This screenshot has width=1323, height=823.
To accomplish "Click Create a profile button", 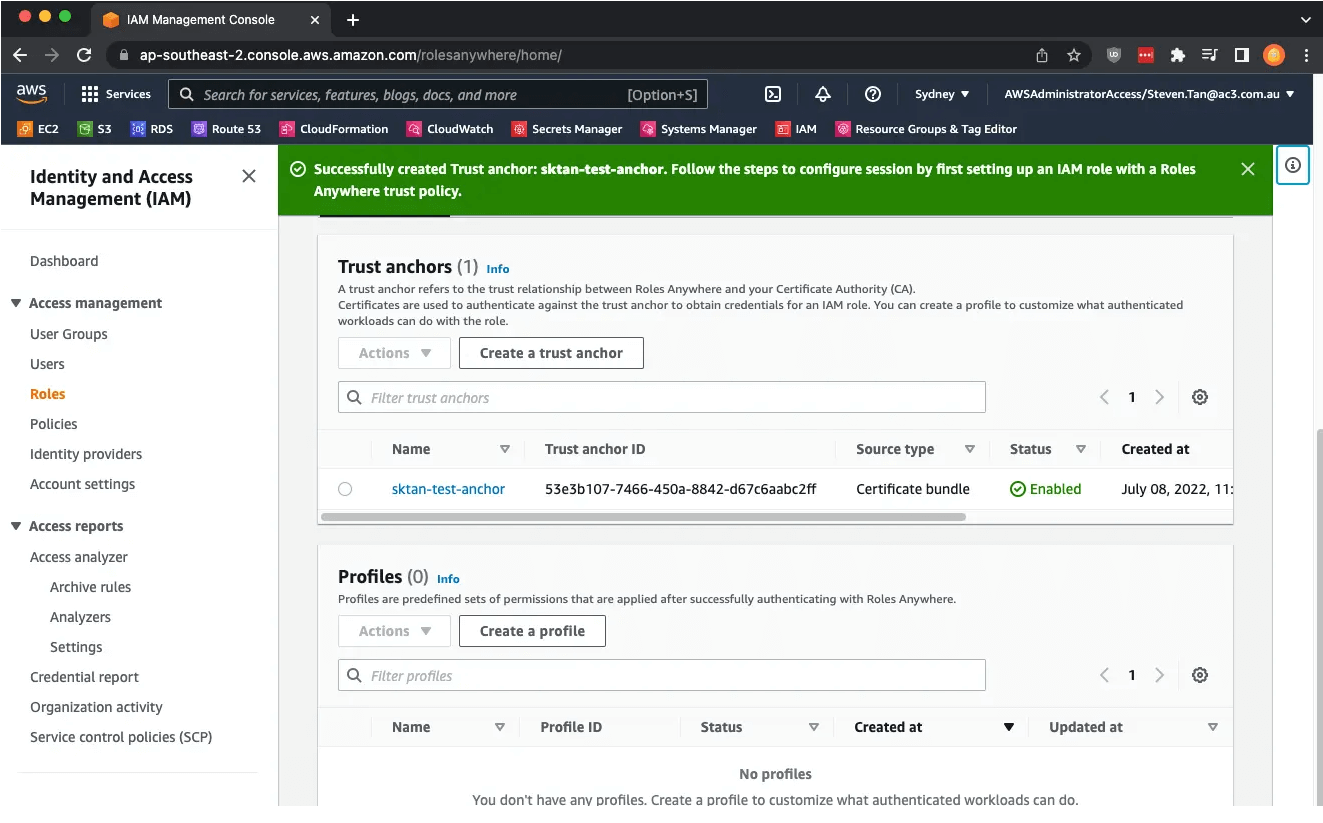I will 532,631.
